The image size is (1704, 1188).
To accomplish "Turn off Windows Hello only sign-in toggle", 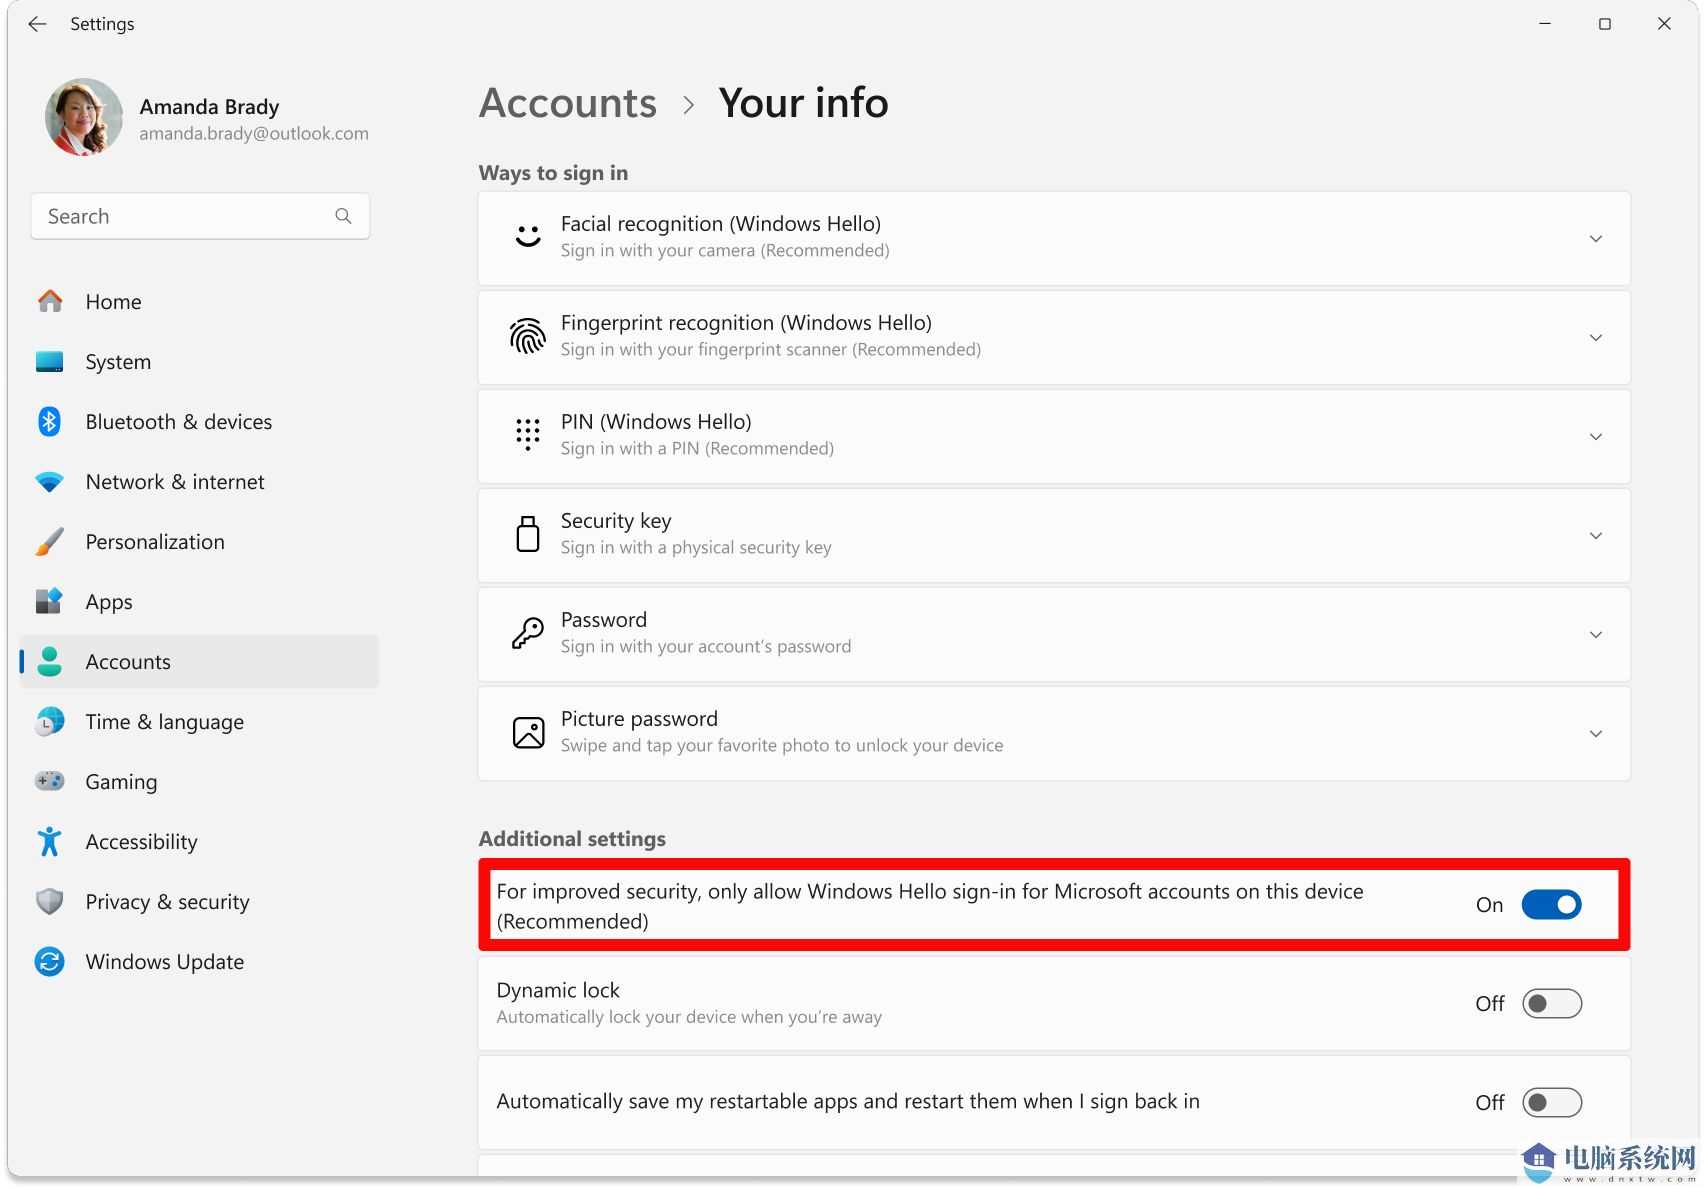I will click(1551, 905).
